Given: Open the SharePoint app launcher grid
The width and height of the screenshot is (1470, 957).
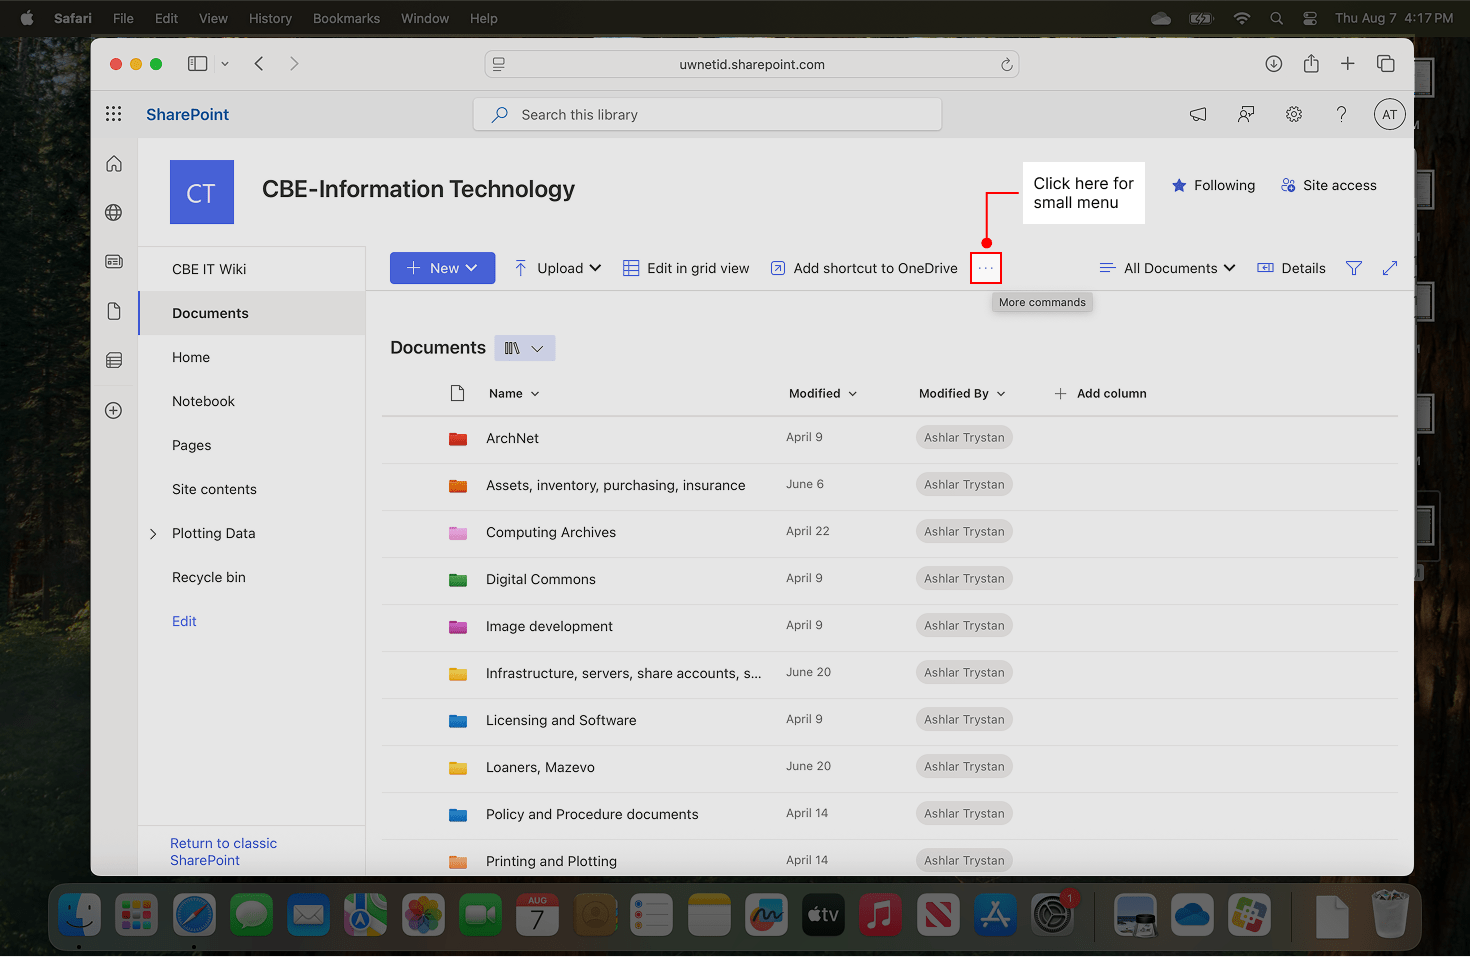Looking at the screenshot, I should click(x=114, y=114).
